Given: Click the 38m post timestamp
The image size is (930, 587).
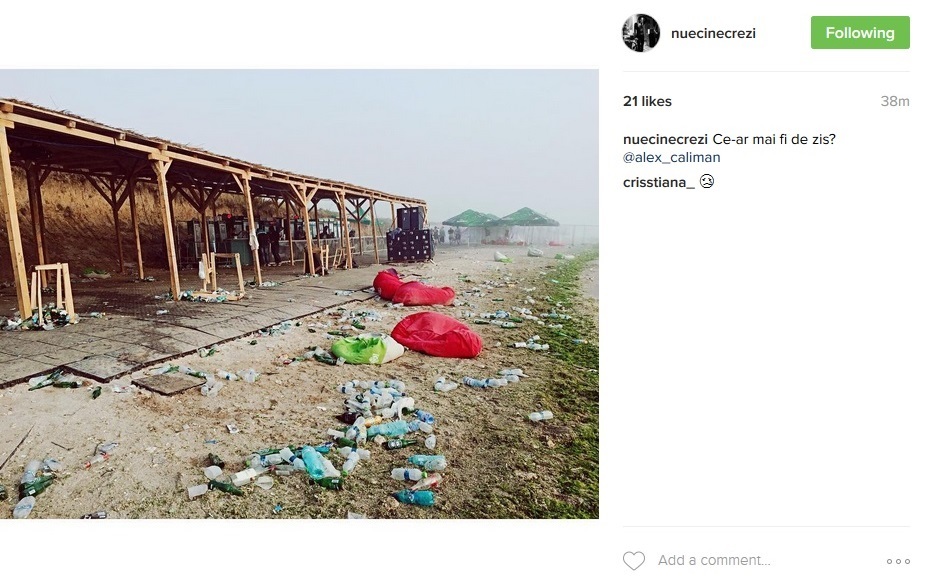Looking at the screenshot, I should coord(895,101).
